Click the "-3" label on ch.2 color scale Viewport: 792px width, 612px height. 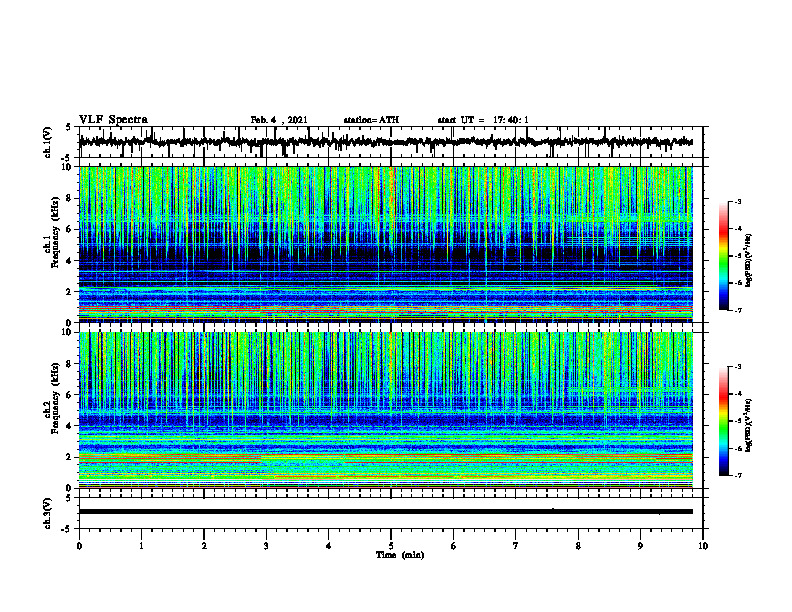click(x=737, y=367)
